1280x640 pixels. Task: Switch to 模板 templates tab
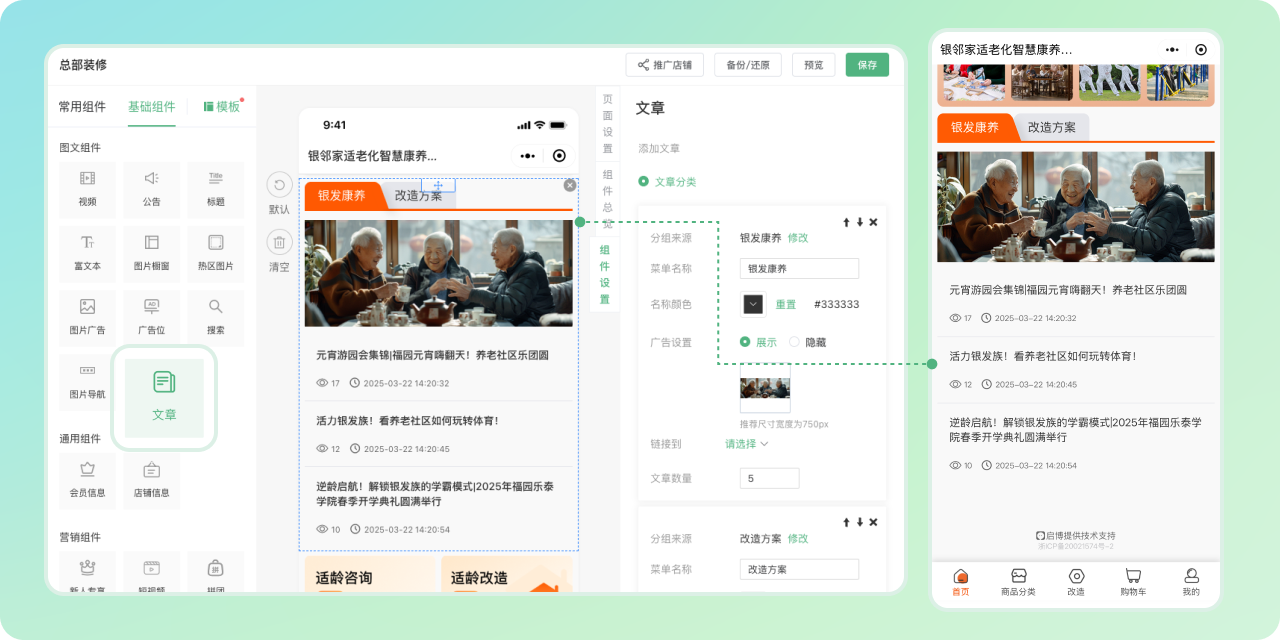click(222, 107)
